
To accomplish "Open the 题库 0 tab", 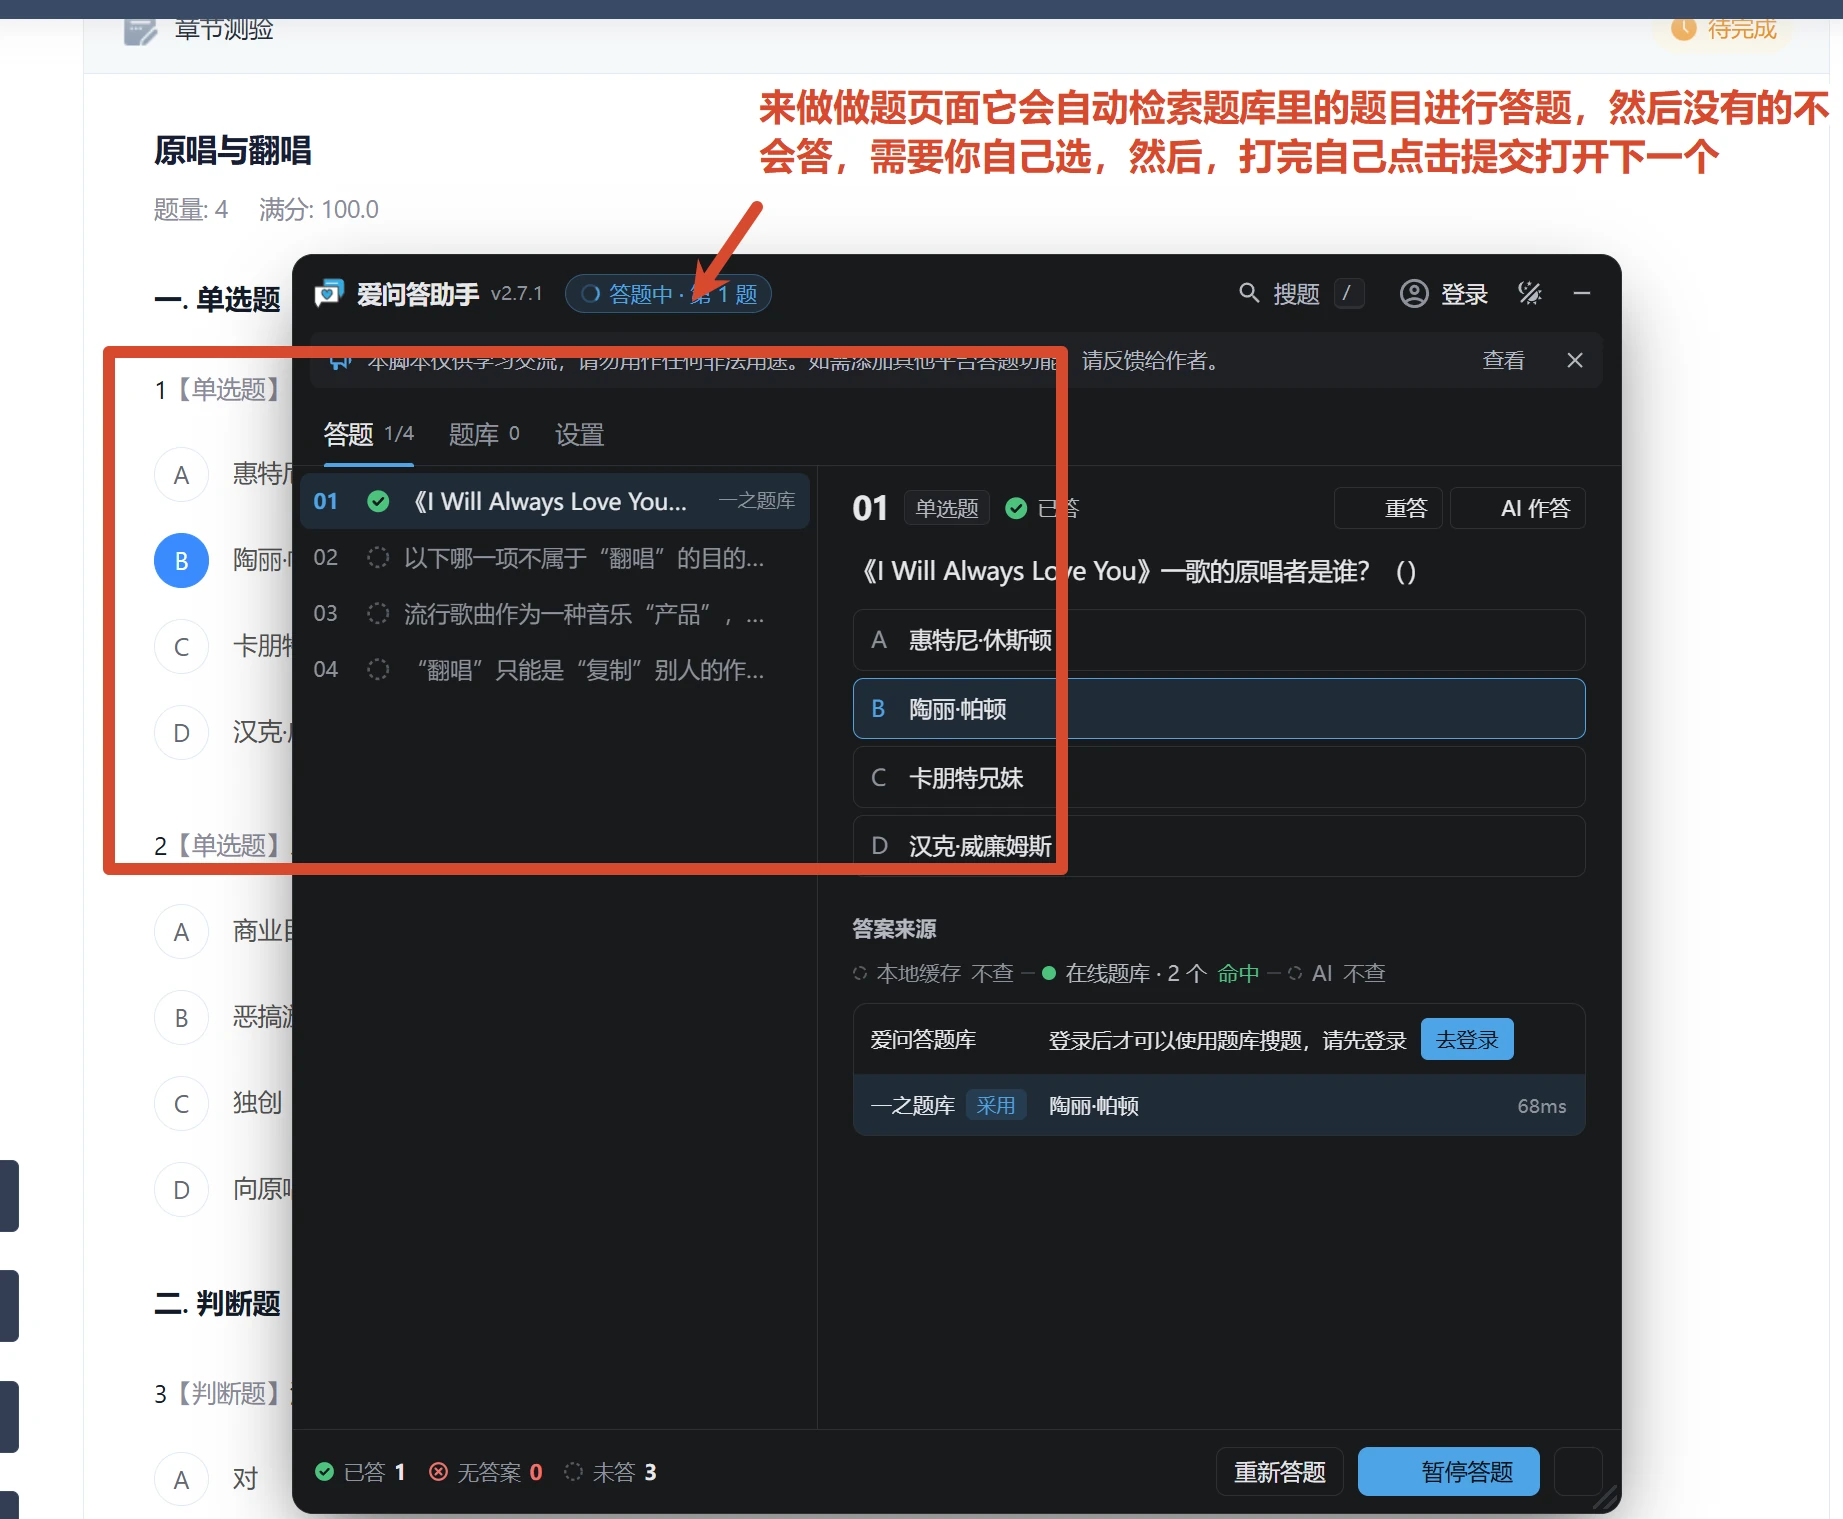I will click(x=484, y=434).
